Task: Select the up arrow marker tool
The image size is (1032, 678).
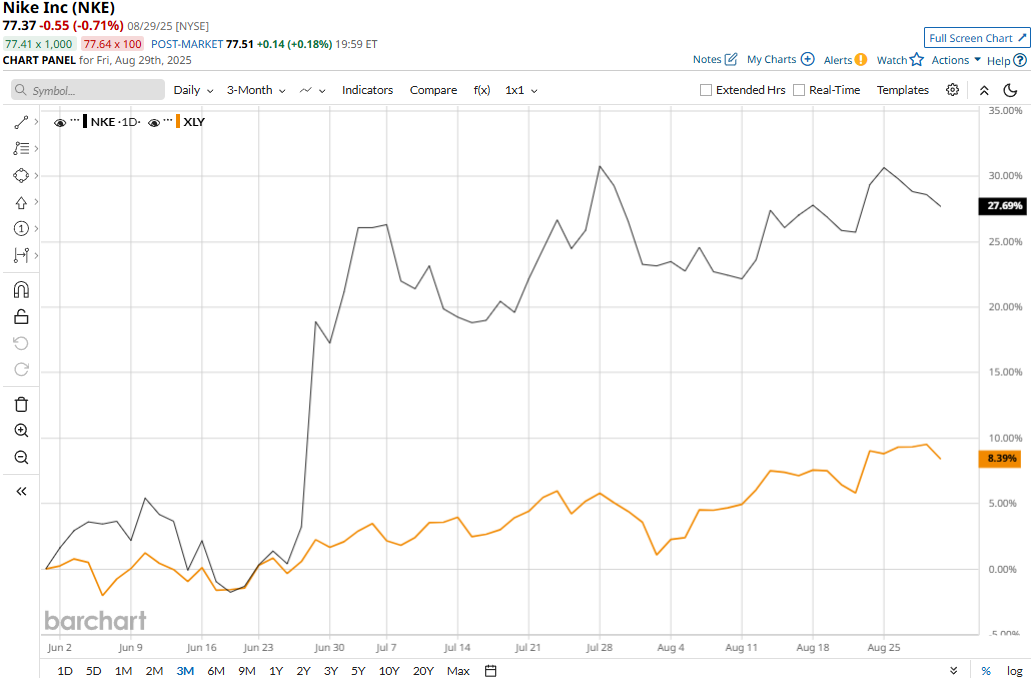Action: [21, 202]
